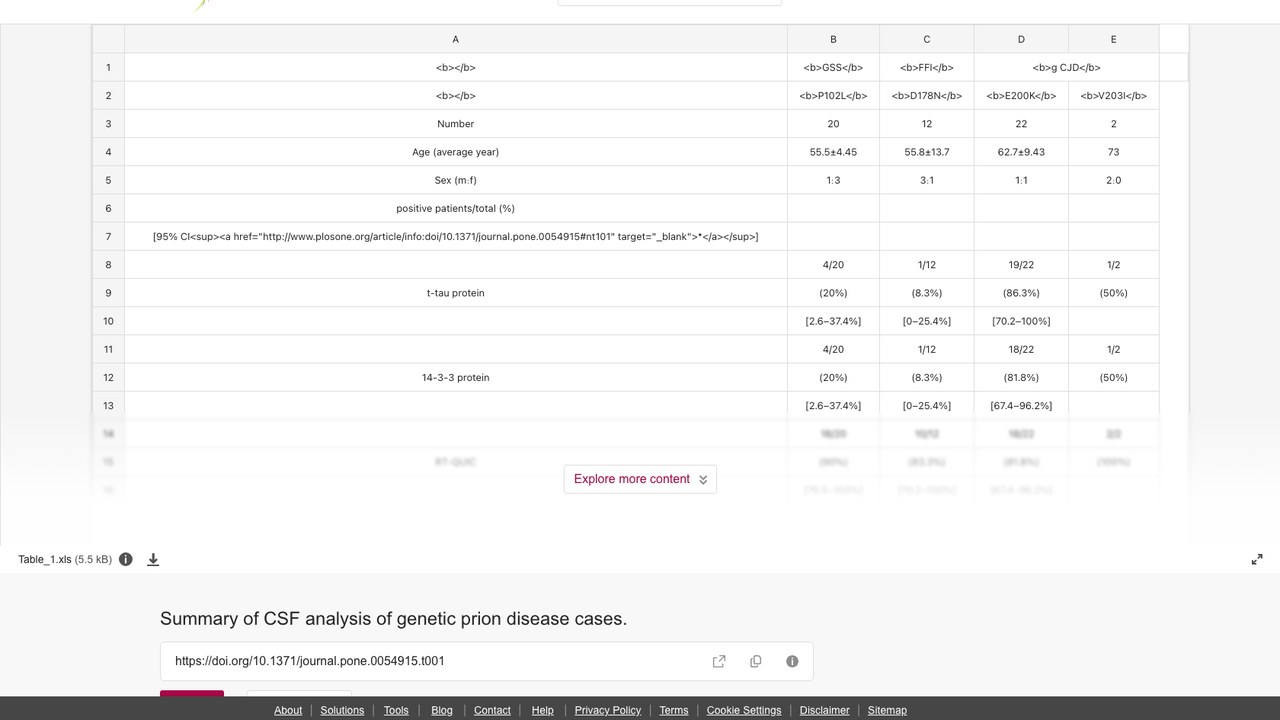The width and height of the screenshot is (1280, 720).
Task: Click the table title 'Summary of CSF analysis'
Action: pos(394,618)
